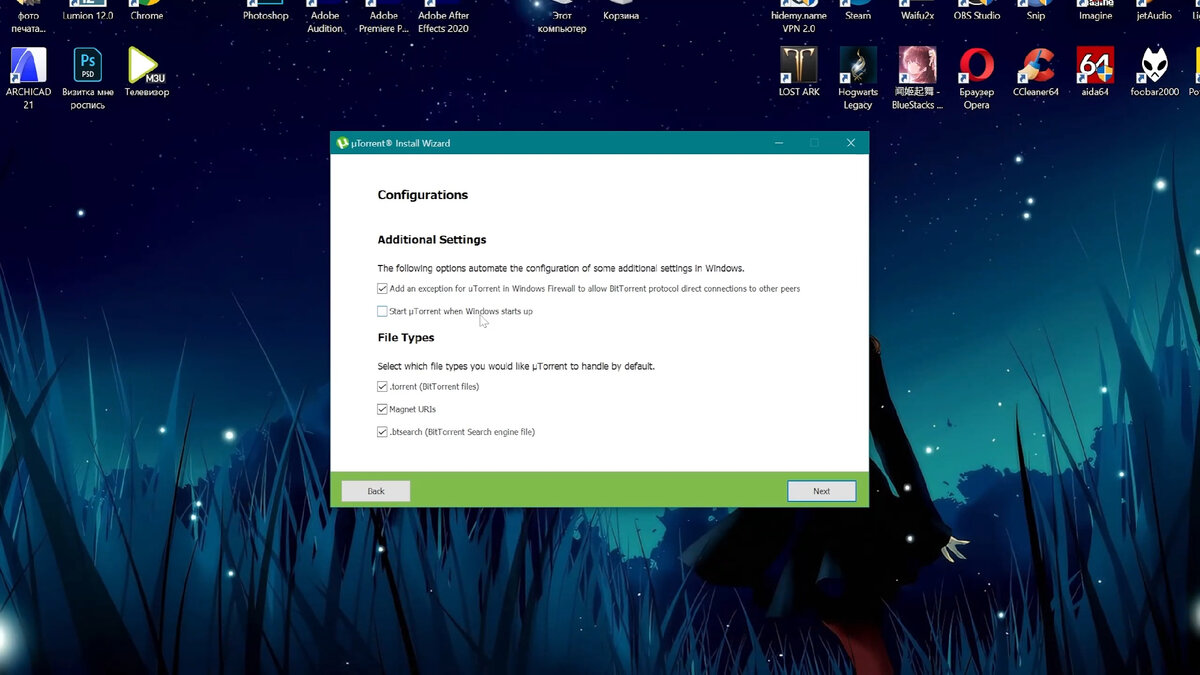Continue the install with Next button
1200x675 pixels.
point(821,491)
